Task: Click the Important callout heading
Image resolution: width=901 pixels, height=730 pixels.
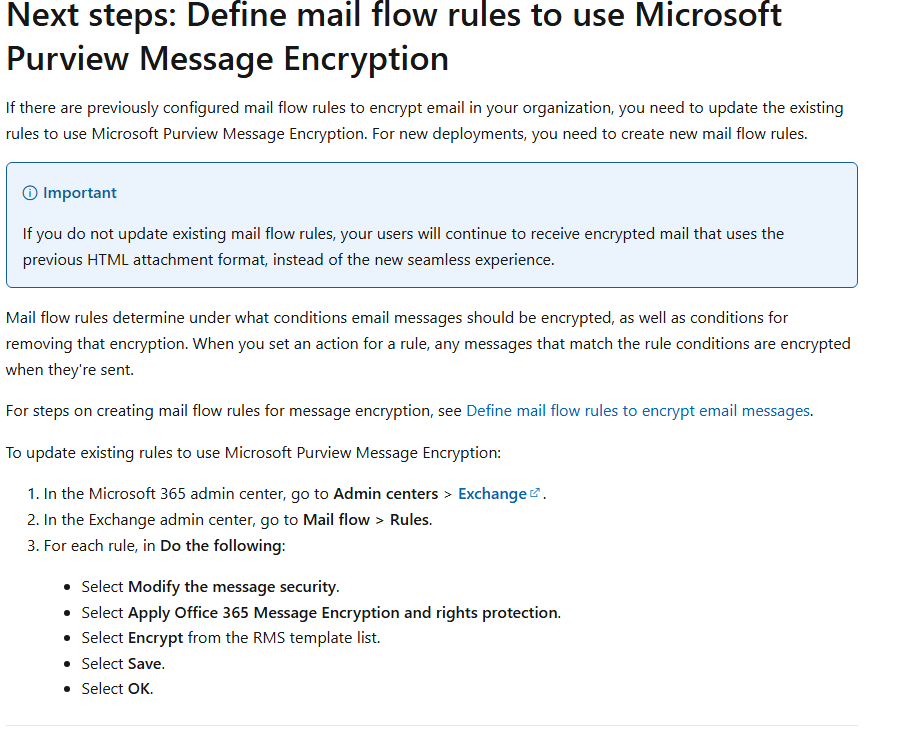Action: pyautogui.click(x=79, y=193)
